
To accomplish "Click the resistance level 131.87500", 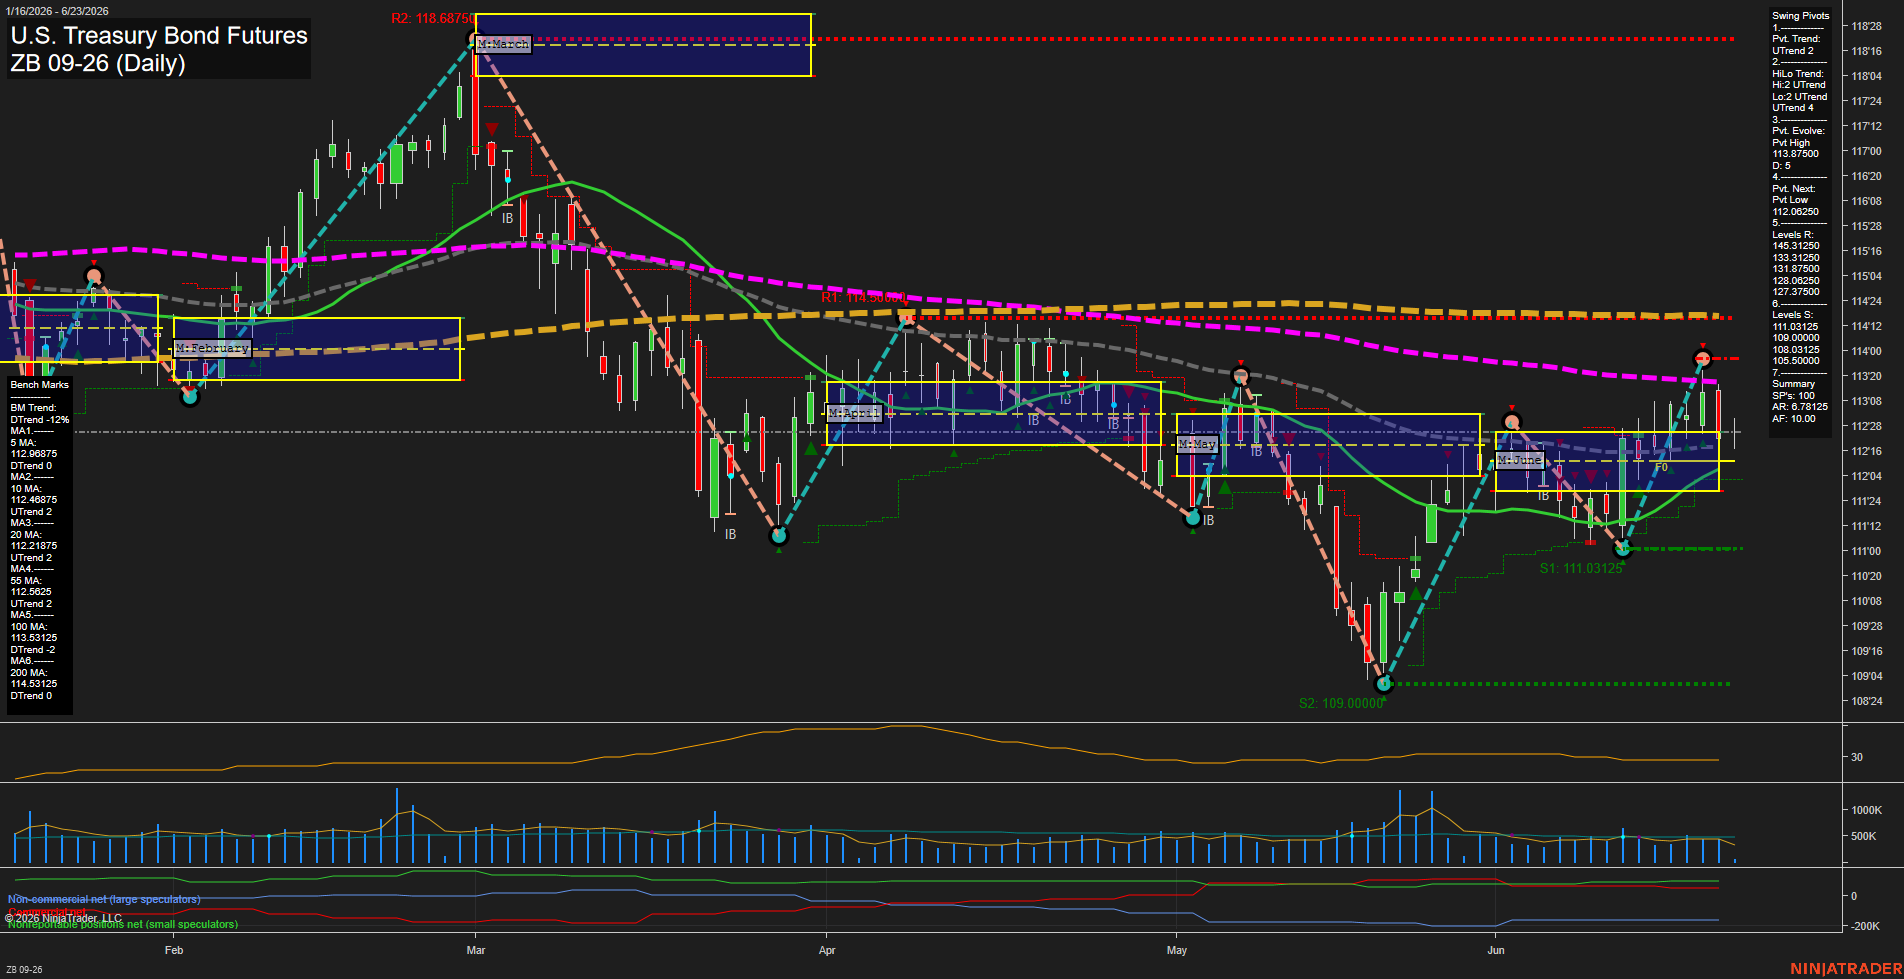I will [x=1796, y=269].
